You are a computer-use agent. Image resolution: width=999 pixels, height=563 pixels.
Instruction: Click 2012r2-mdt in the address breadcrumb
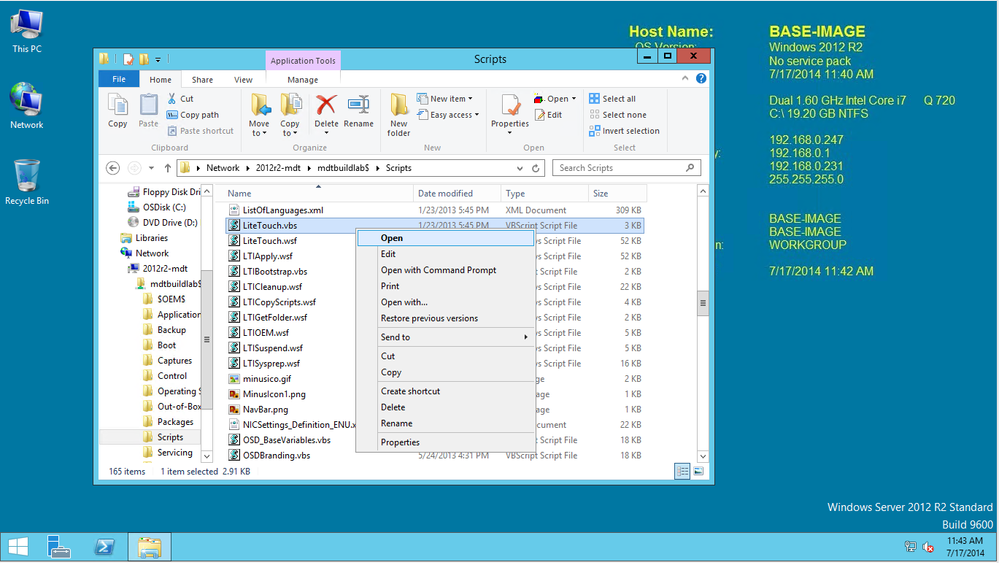[x=278, y=168]
